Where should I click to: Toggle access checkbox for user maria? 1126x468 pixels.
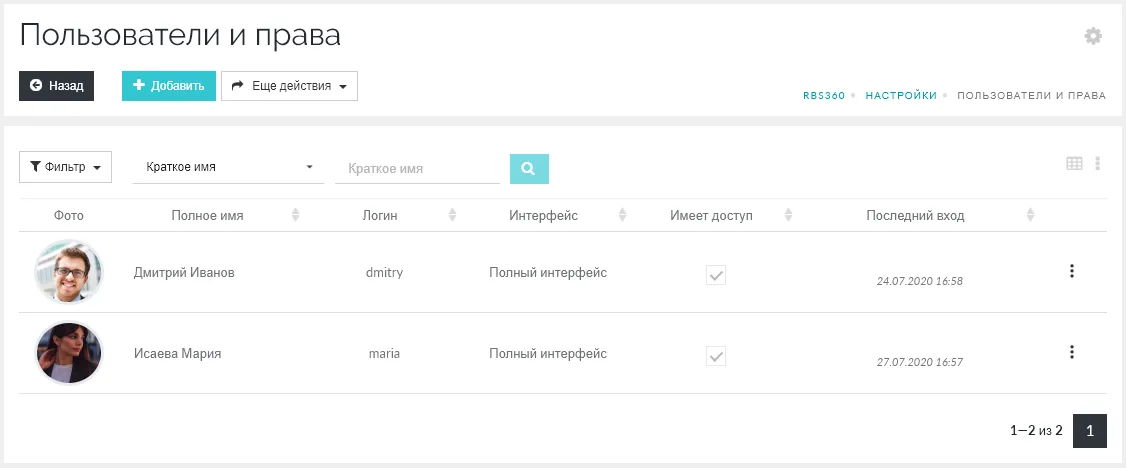tap(716, 356)
